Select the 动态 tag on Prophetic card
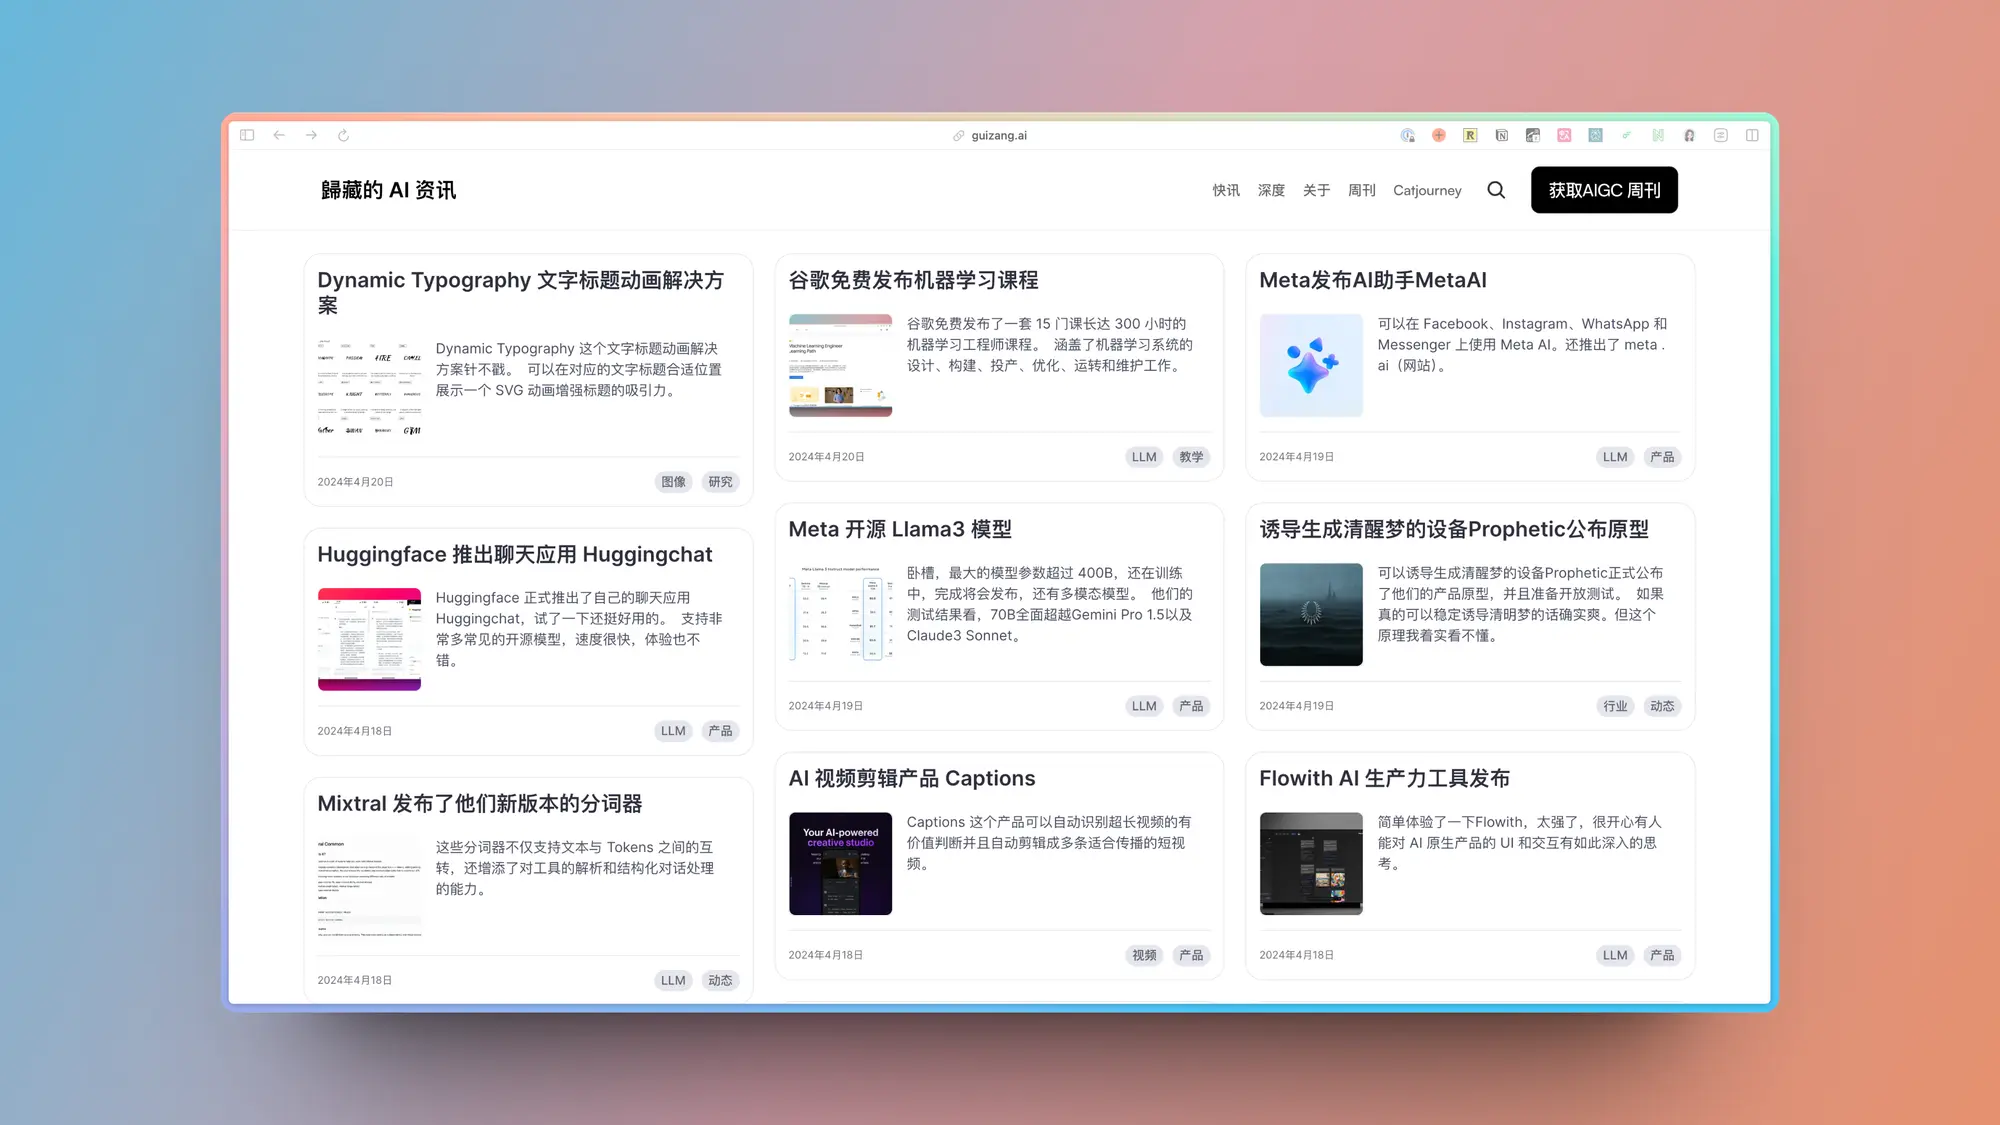Viewport: 2000px width, 1125px height. click(1662, 706)
